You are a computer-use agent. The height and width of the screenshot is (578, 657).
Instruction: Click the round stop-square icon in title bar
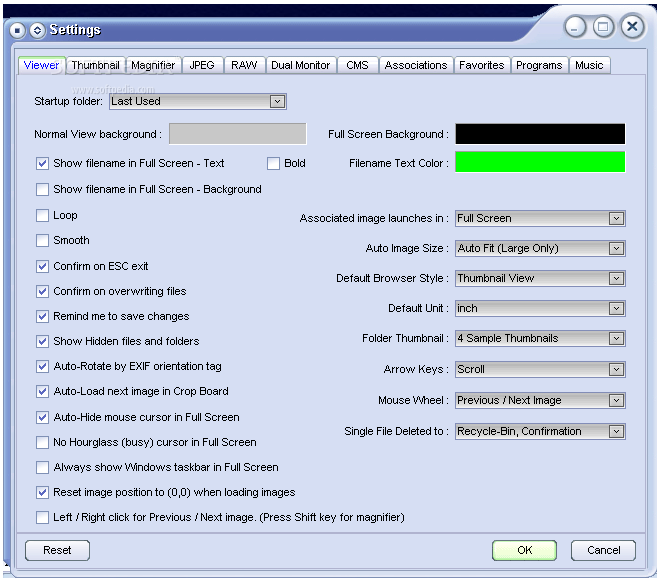pos(17,30)
